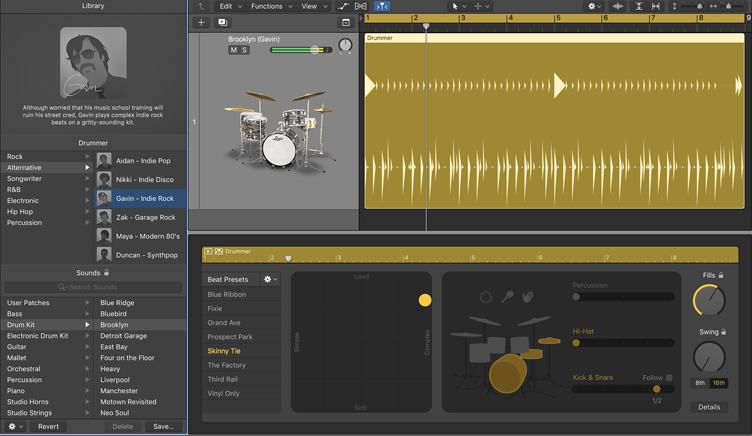Screen dimensions: 752x436
Task: Expand the Guitar sounds category
Action: point(87,347)
